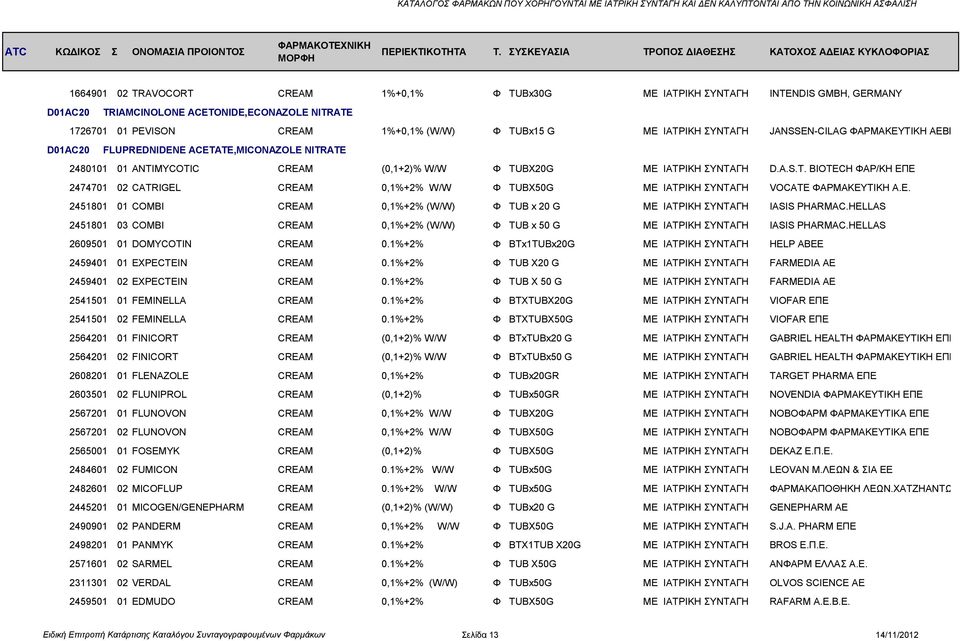Click the ΤΡΟΠΟΣ ΔΙΑΘΕΣΗΣ column header

[689, 51]
